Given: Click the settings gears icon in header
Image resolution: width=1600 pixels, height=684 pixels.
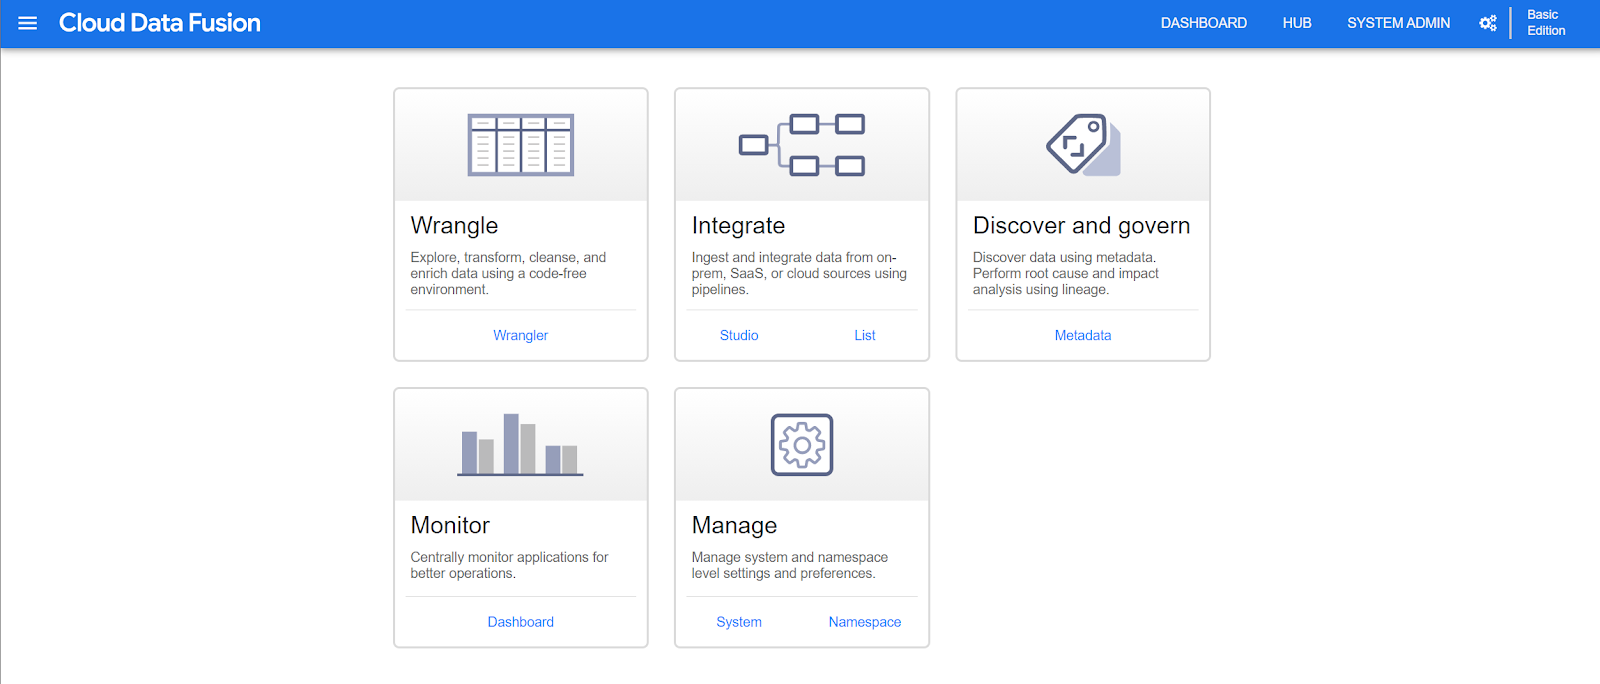Looking at the screenshot, I should pos(1488,23).
